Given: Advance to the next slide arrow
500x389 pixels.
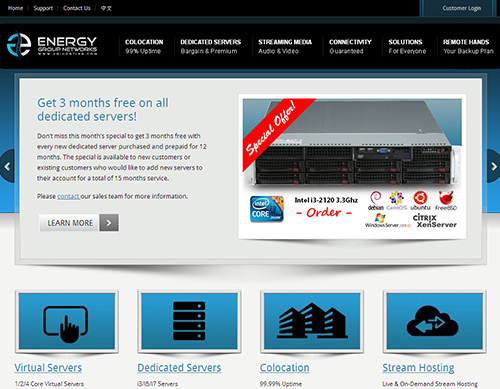Looking at the screenshot, I should [x=494, y=166].
